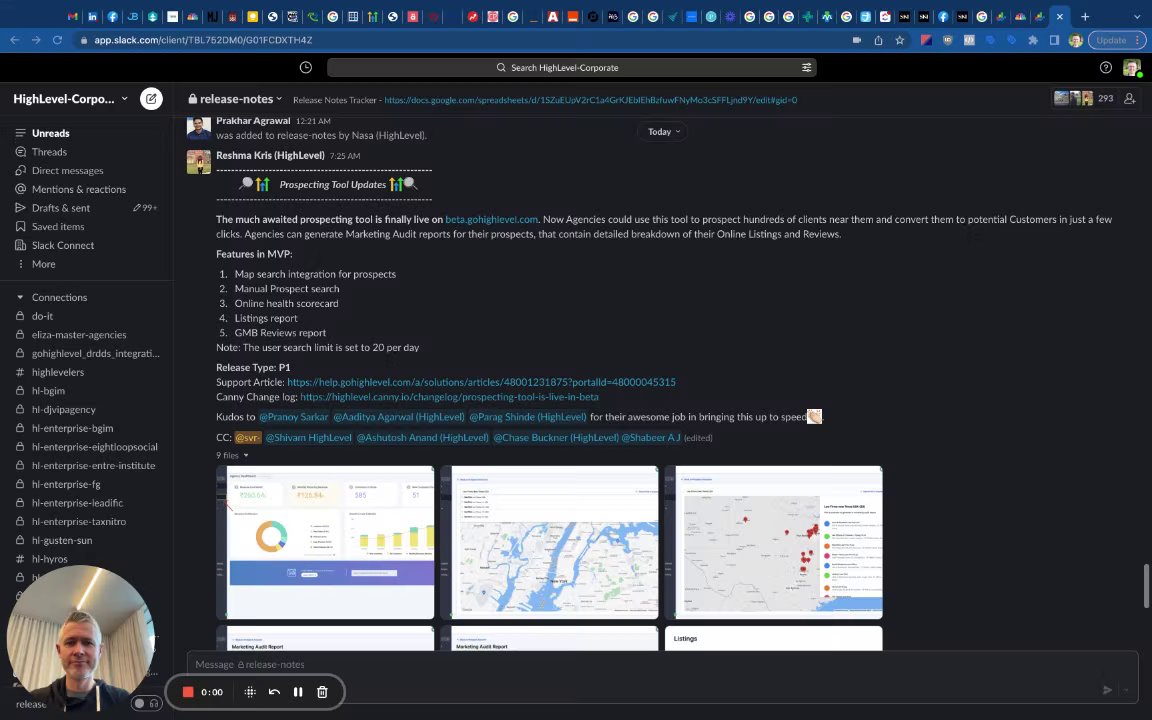
Task: Pause the screen recording
Action: click(x=298, y=692)
